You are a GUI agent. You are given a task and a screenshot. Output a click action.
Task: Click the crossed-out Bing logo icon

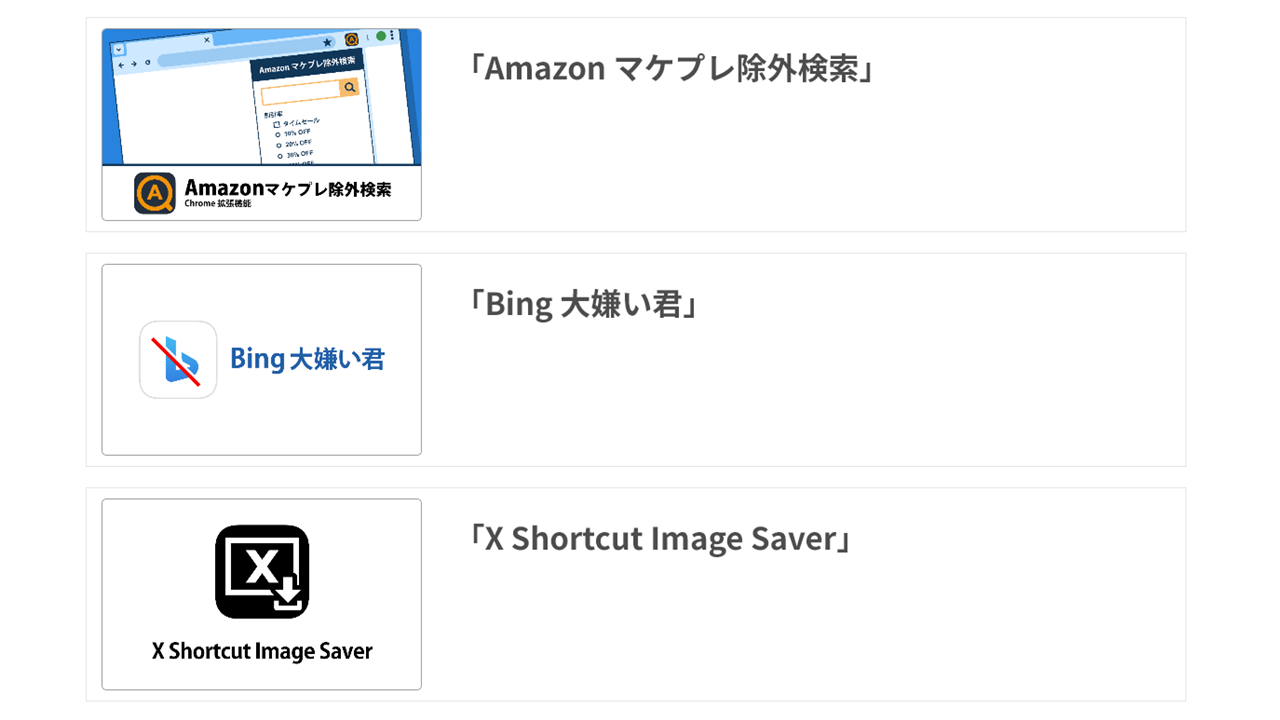click(178, 360)
